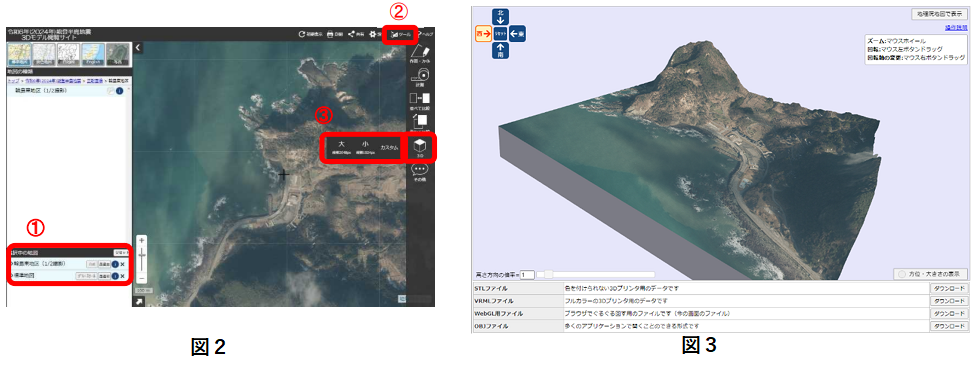Rotate 3D view using 北 arrow button
Viewport: 978px width, 372px height.
pyautogui.click(x=500, y=17)
